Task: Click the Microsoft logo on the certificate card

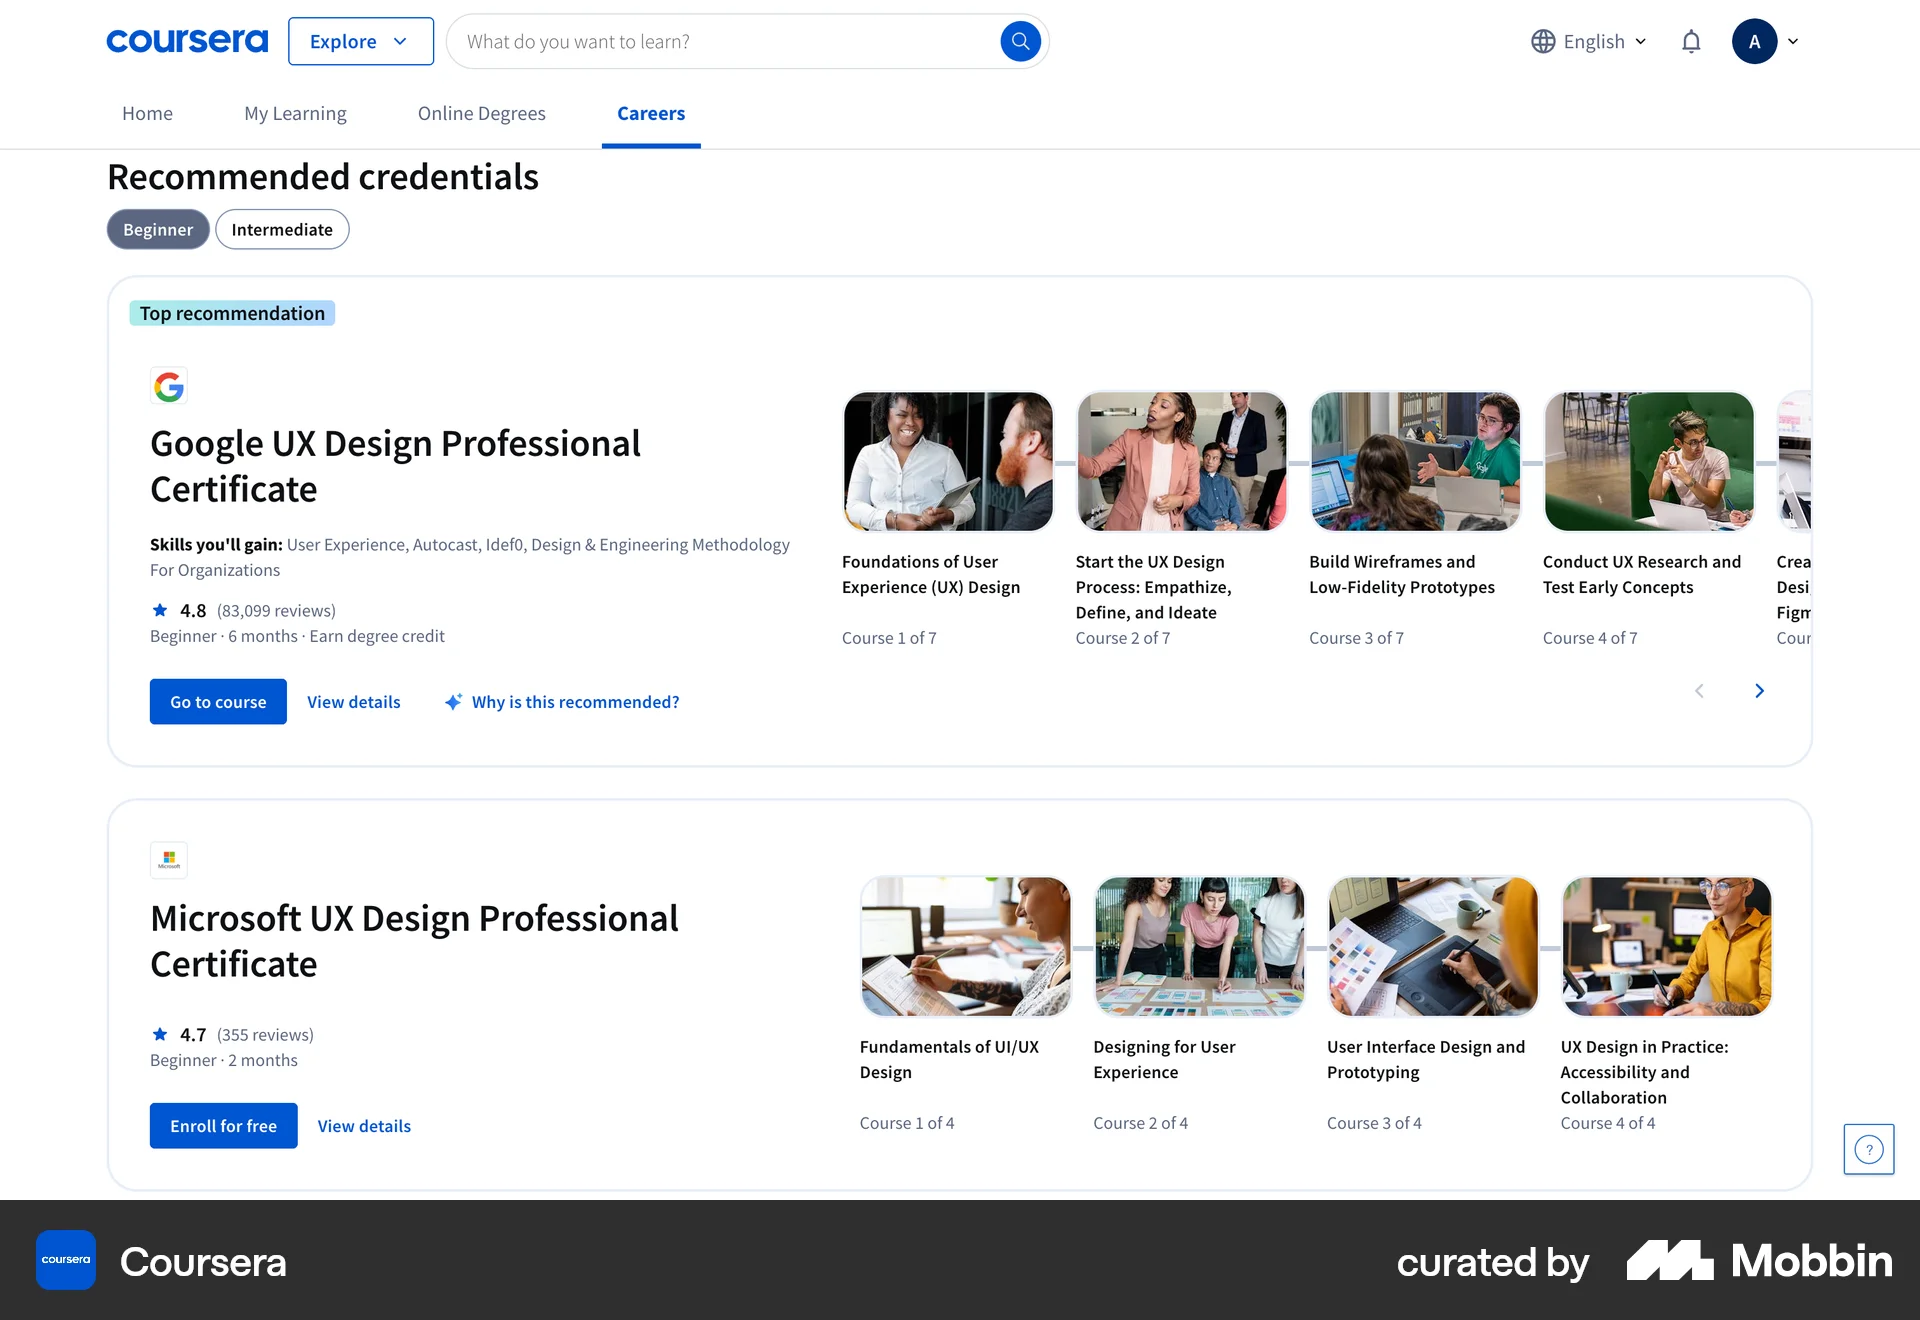Action: pos(168,860)
